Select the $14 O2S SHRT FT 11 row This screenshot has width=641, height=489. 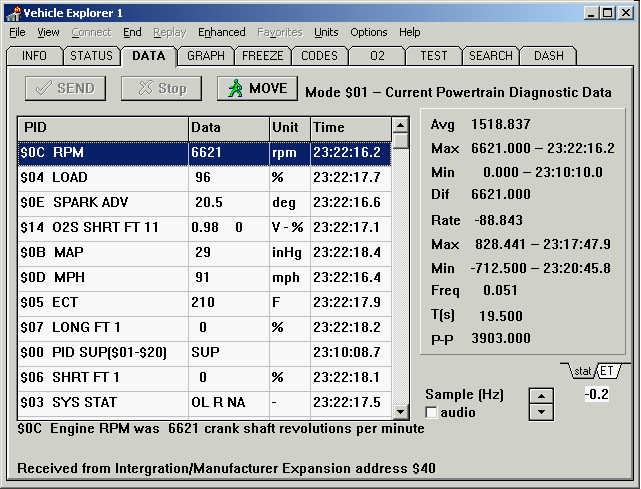pyautogui.click(x=204, y=228)
